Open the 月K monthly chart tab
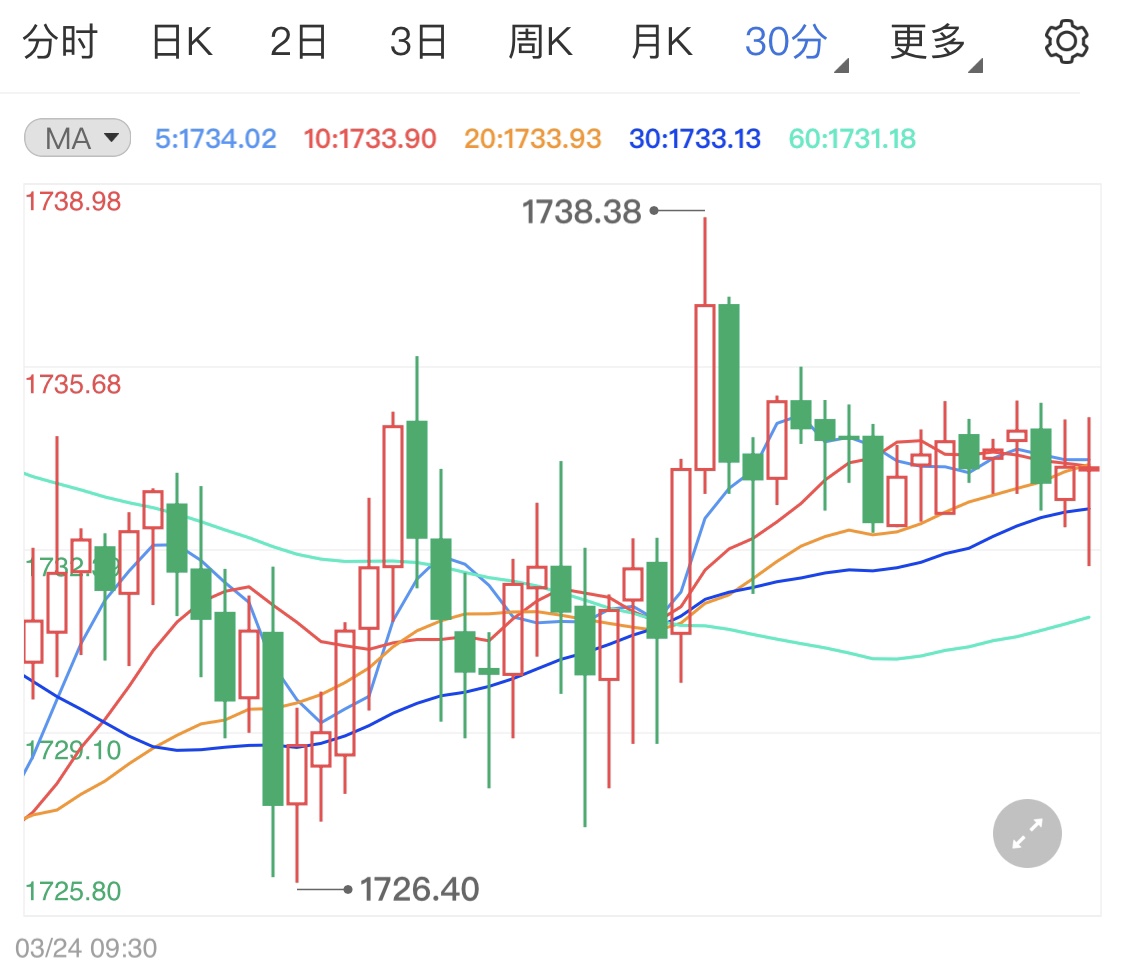Screen dimensions: 1125x974 pyautogui.click(x=662, y=42)
